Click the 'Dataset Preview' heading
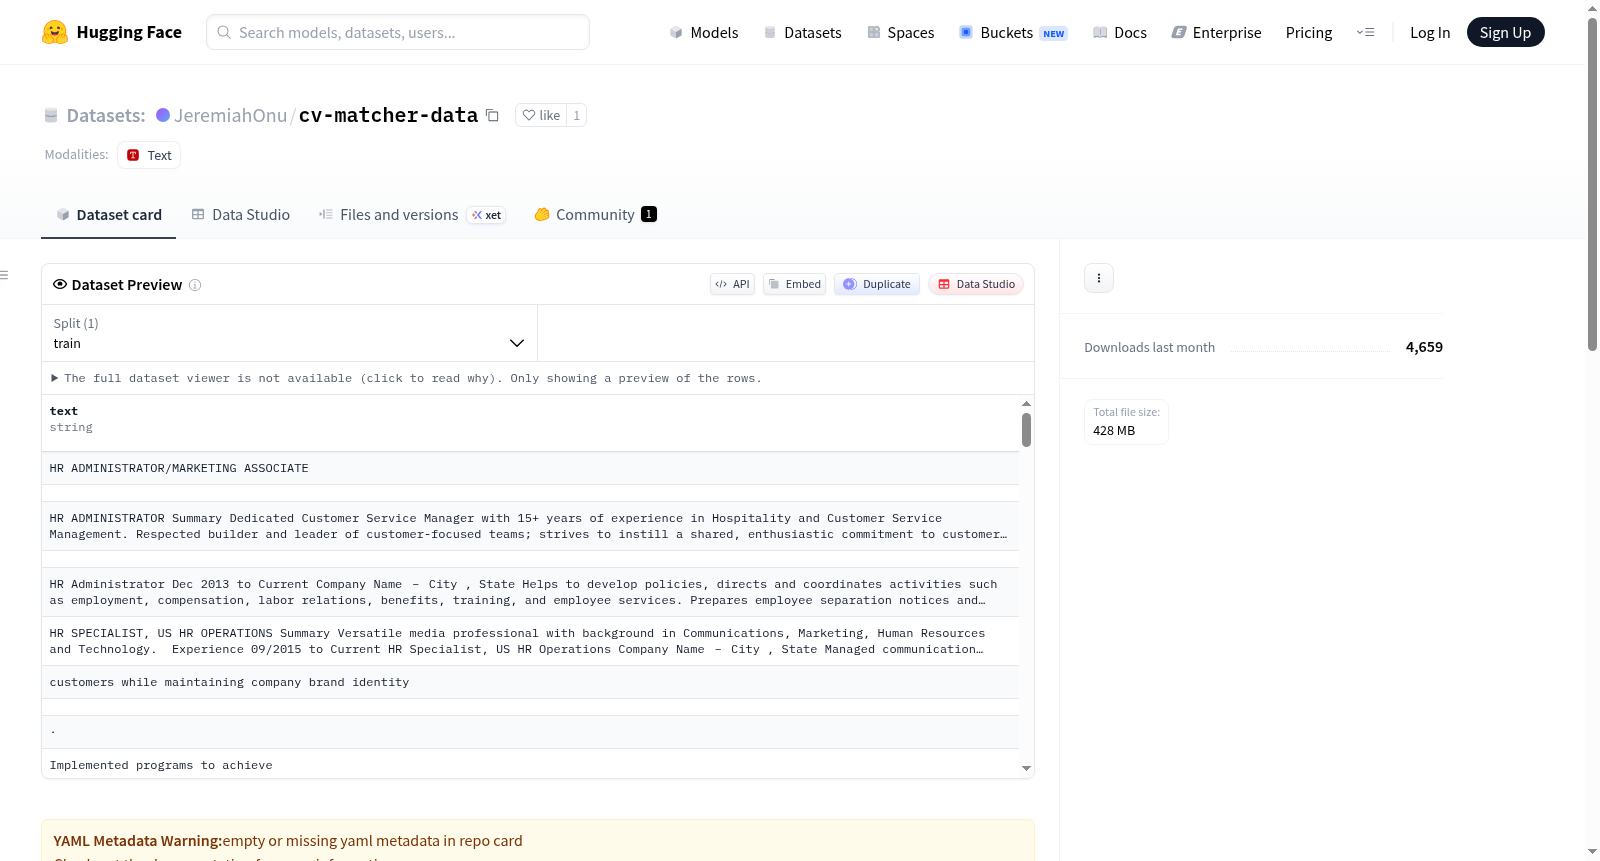Image resolution: width=1600 pixels, height=861 pixels. [127, 285]
